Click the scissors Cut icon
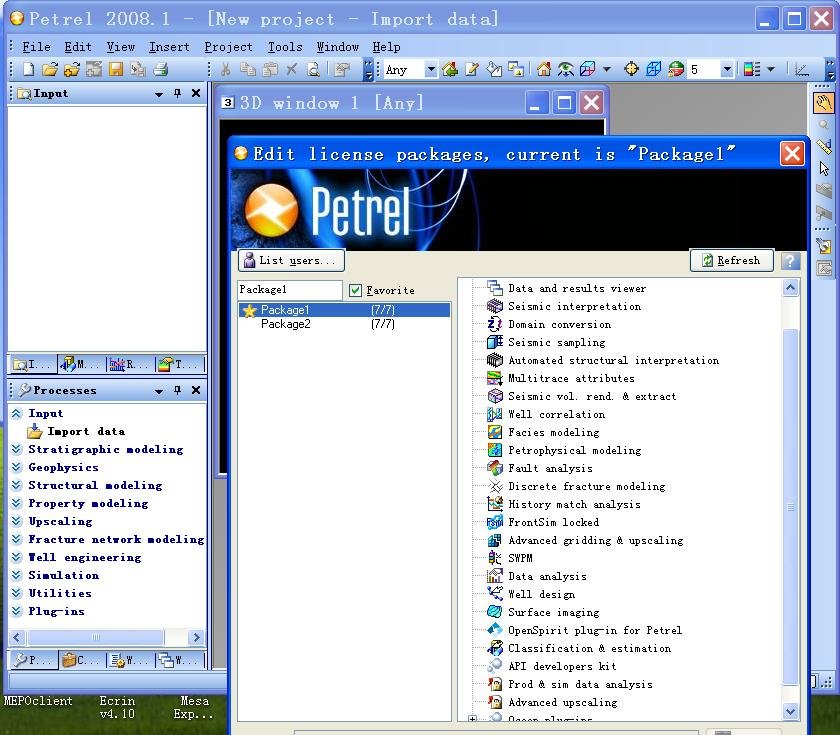 pos(226,69)
